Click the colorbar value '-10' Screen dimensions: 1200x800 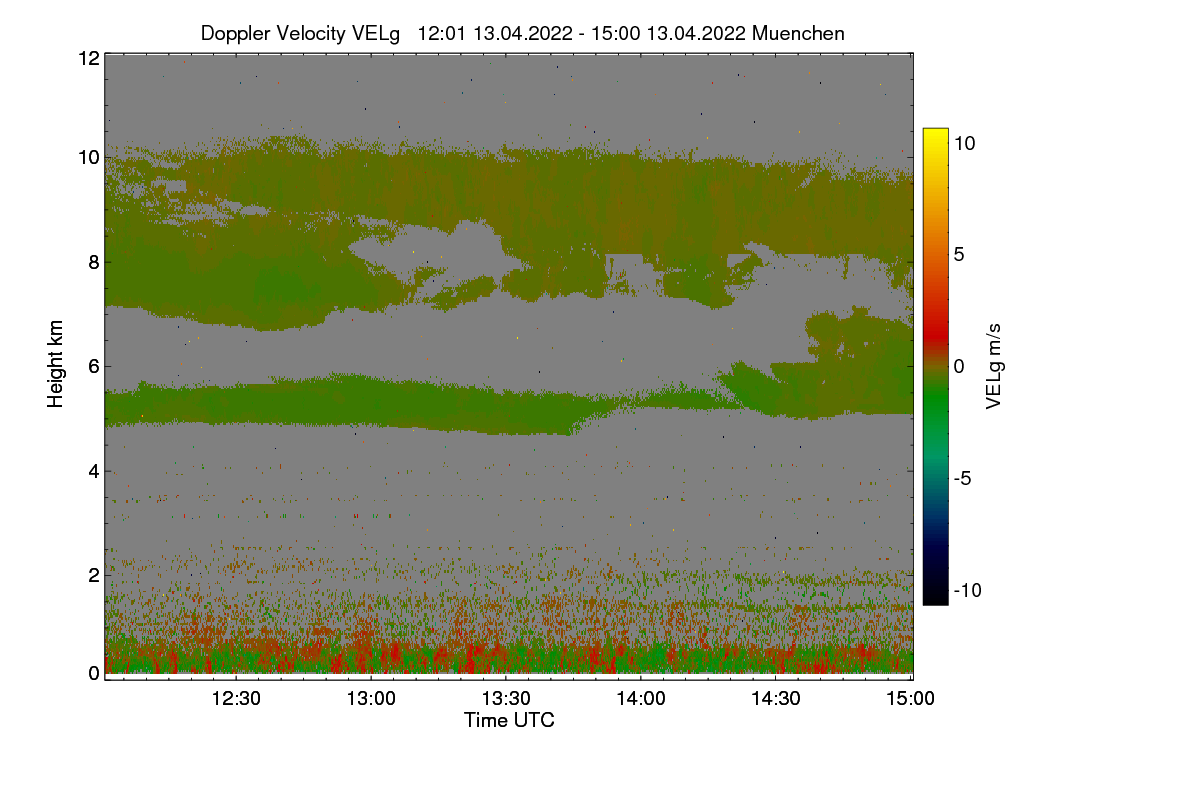coord(967,590)
